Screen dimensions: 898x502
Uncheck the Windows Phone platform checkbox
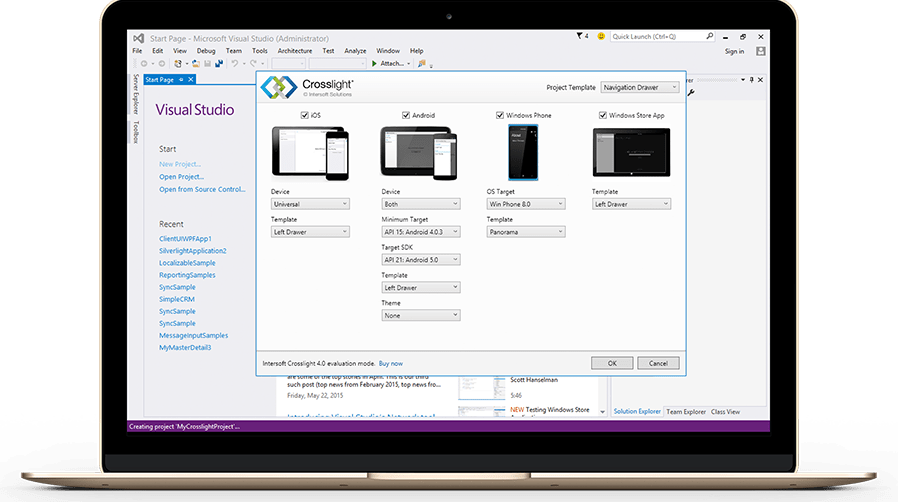point(500,115)
